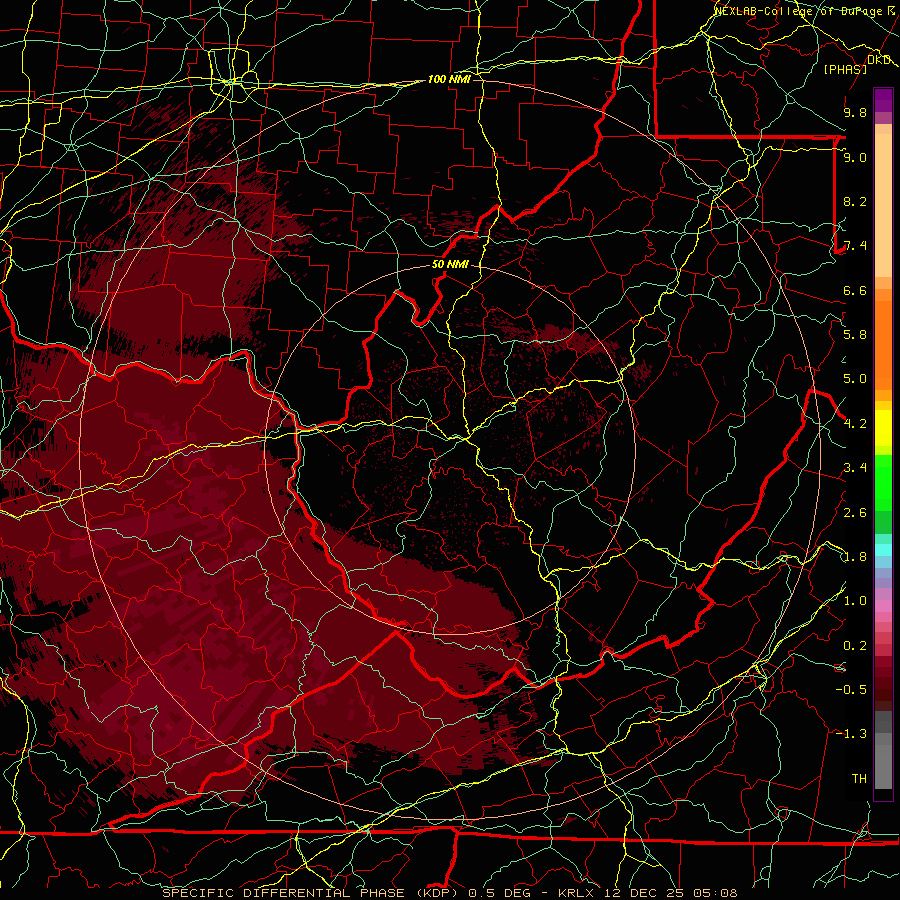Select the 3.4 value on the color scale
This screenshot has width=900, height=900.
855,468
